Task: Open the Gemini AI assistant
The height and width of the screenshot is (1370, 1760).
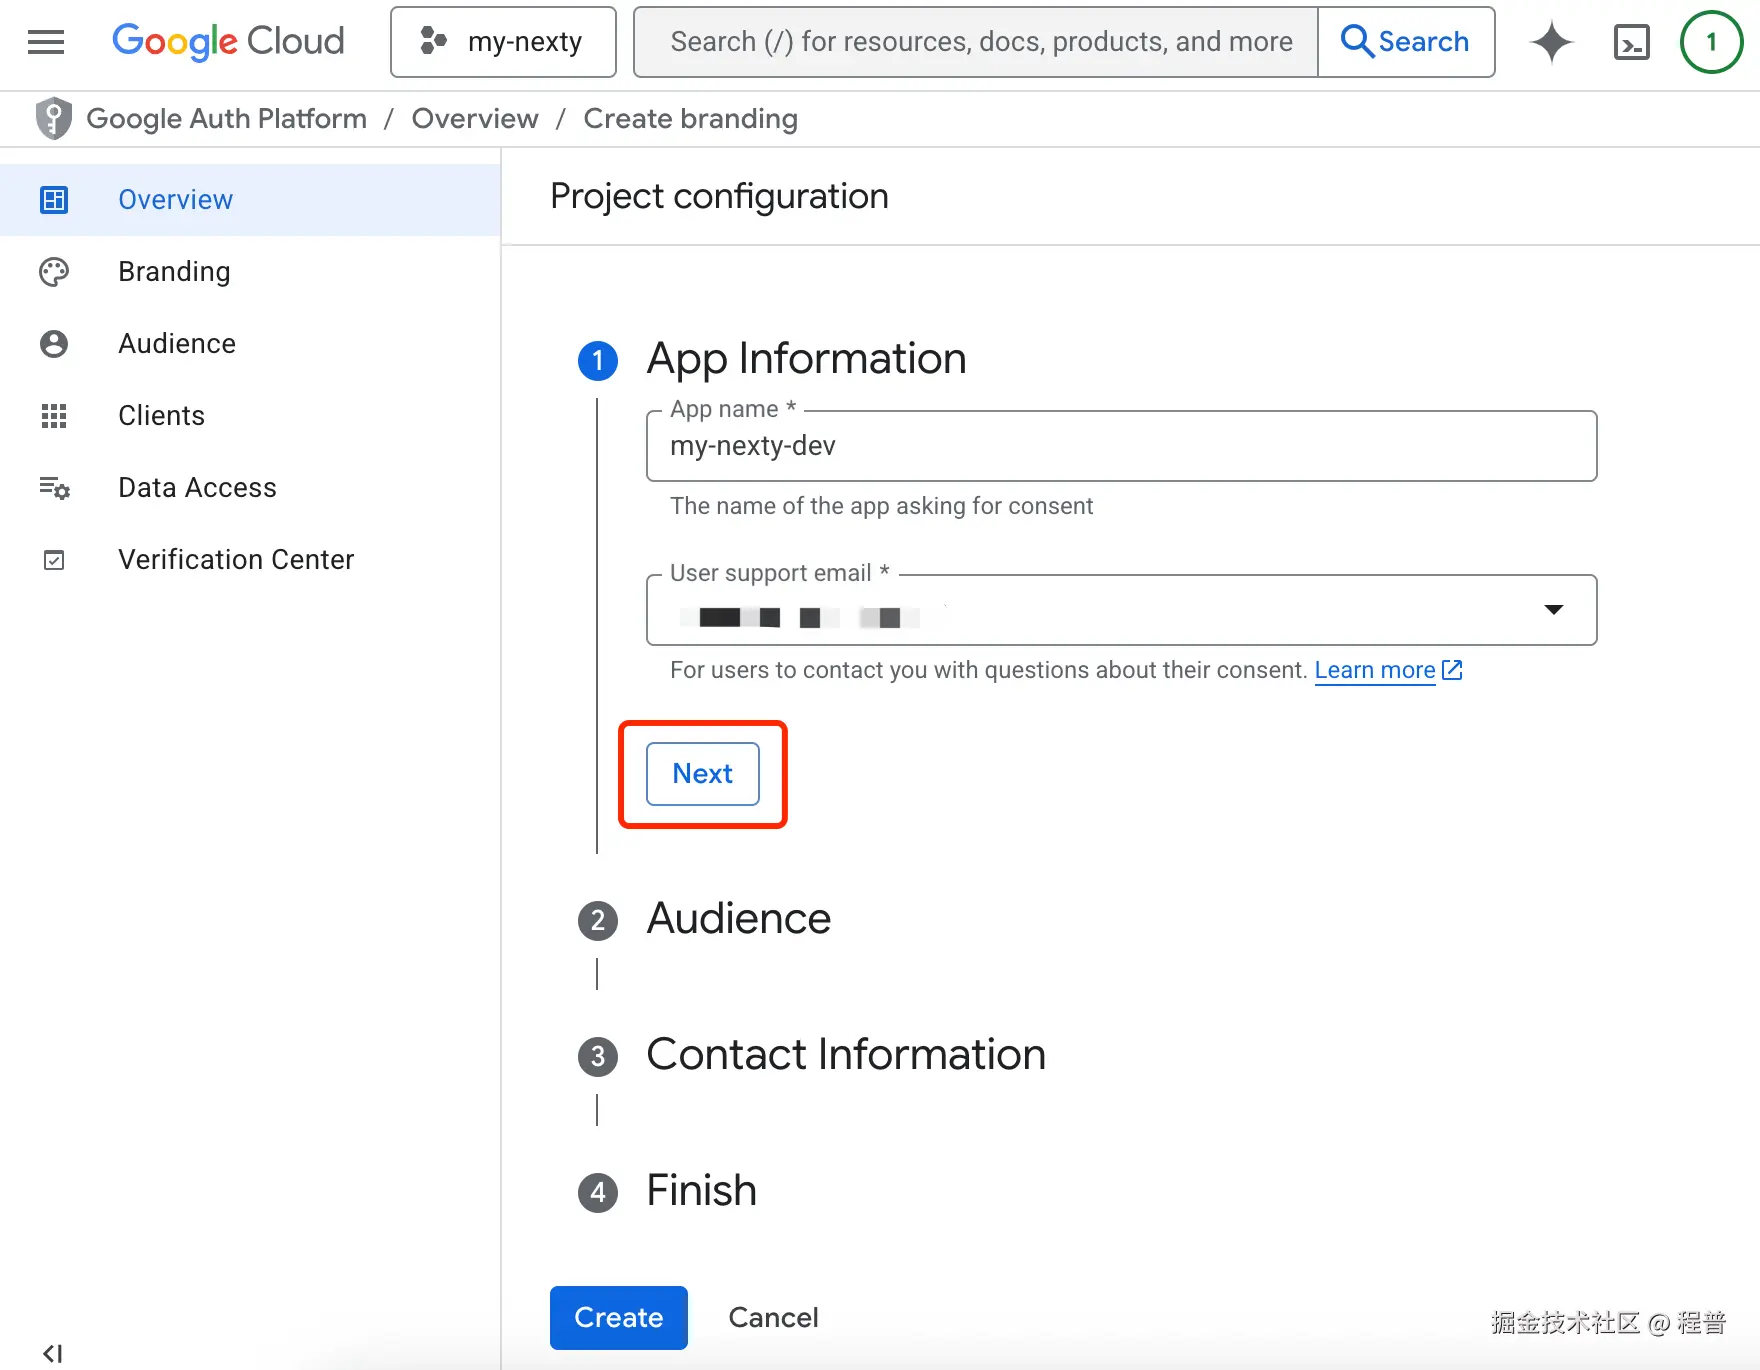Action: [x=1551, y=42]
